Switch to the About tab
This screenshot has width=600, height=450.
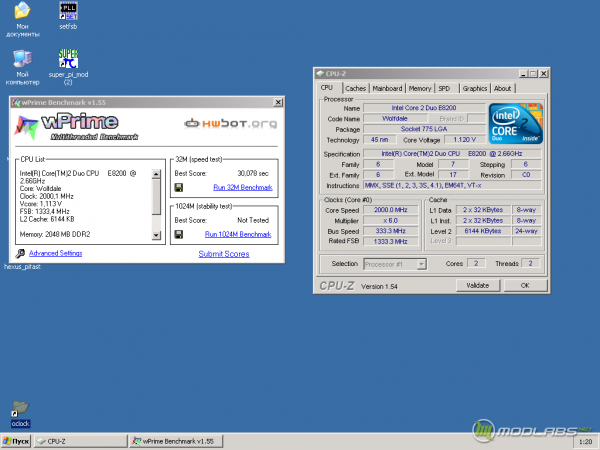coord(502,88)
